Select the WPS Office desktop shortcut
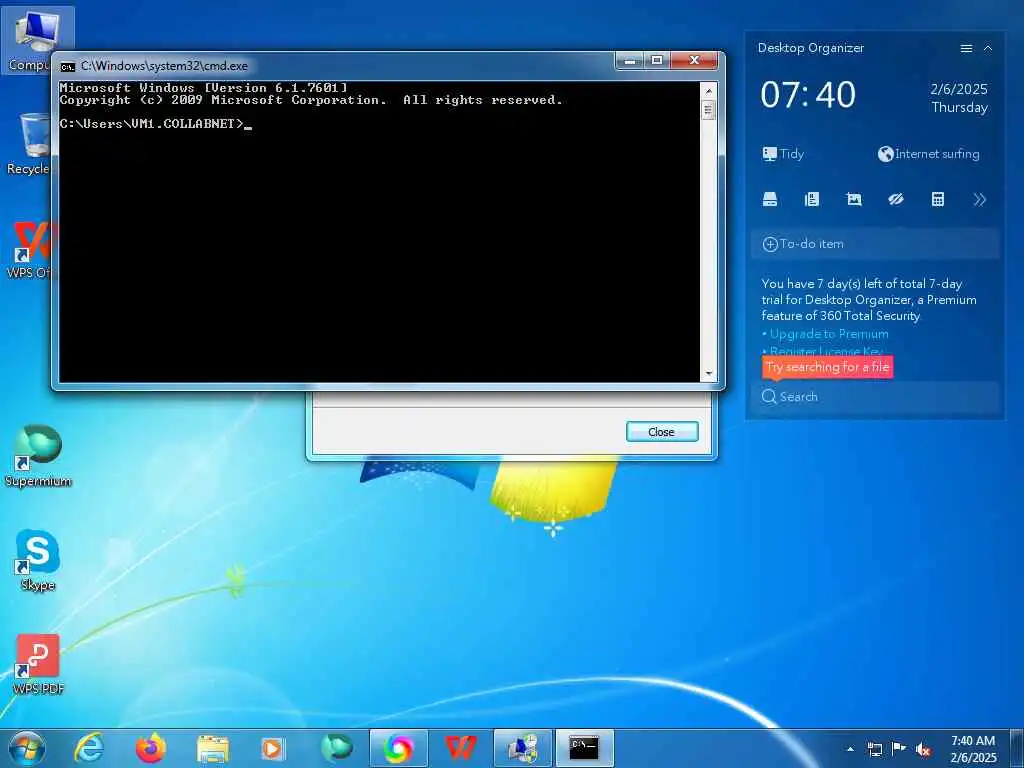This screenshot has width=1024, height=768. tap(29, 249)
